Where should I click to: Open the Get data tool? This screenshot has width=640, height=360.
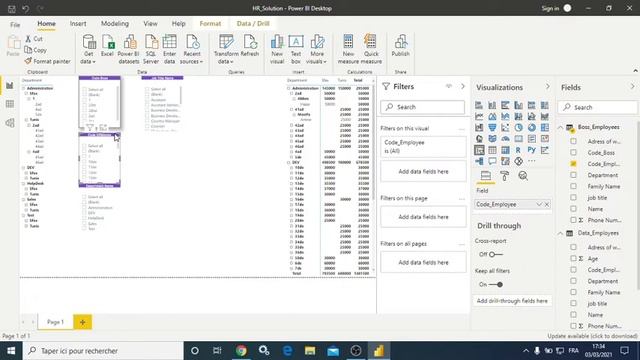[x=89, y=49]
